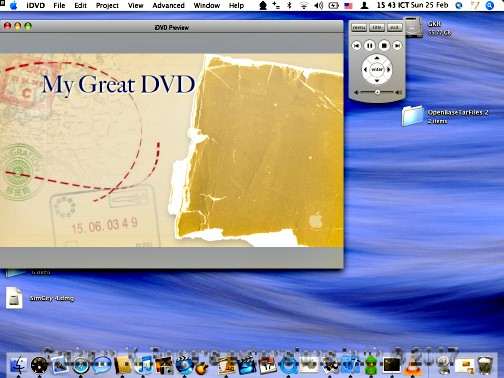
Task: Click the Wi-Fi icon in the menu bar
Action: (304, 5)
